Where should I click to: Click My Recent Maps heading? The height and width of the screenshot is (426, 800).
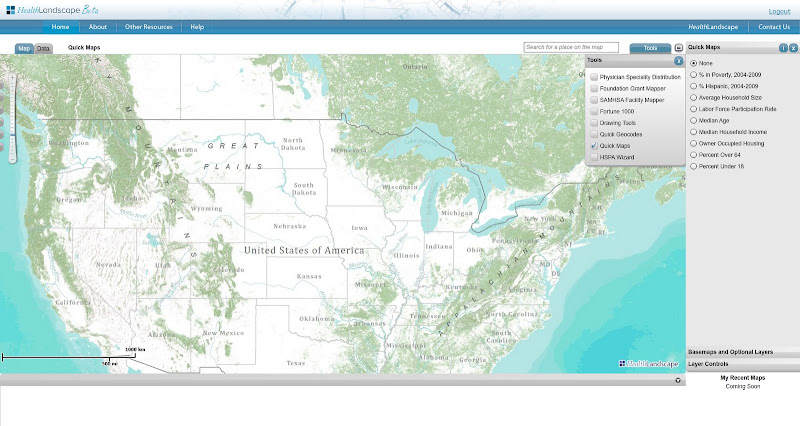click(x=742, y=378)
